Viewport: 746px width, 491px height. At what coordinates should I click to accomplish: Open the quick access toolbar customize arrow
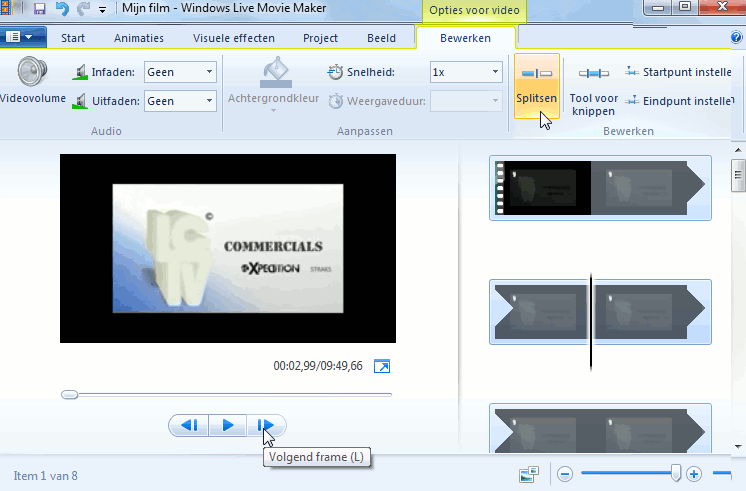click(102, 9)
